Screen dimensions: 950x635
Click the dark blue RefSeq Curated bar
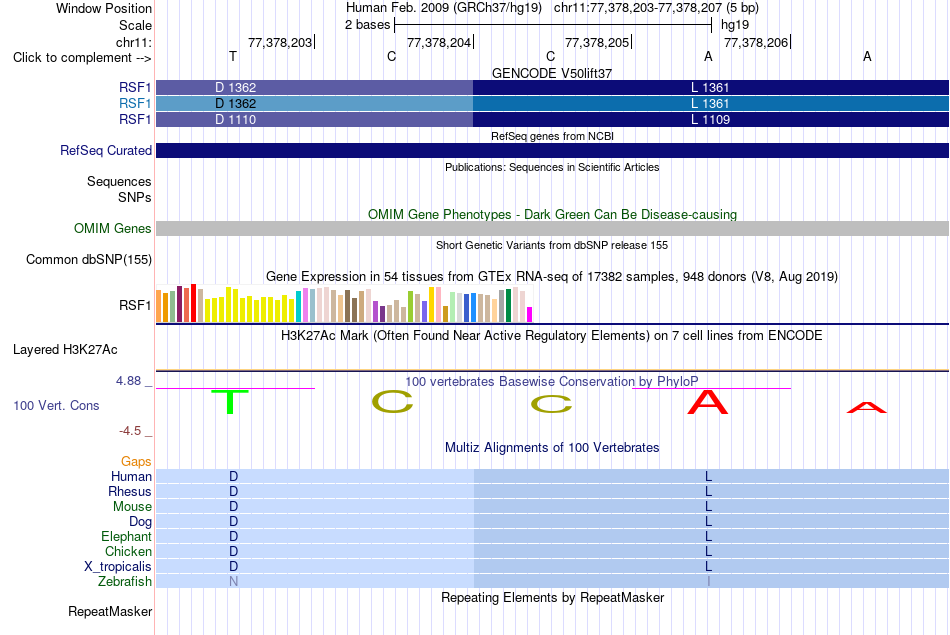552,150
